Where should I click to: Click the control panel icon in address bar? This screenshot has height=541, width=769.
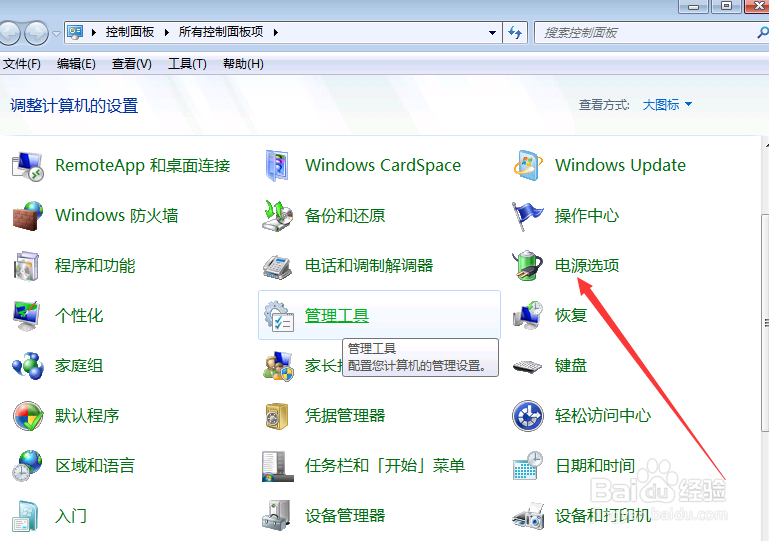[76, 32]
